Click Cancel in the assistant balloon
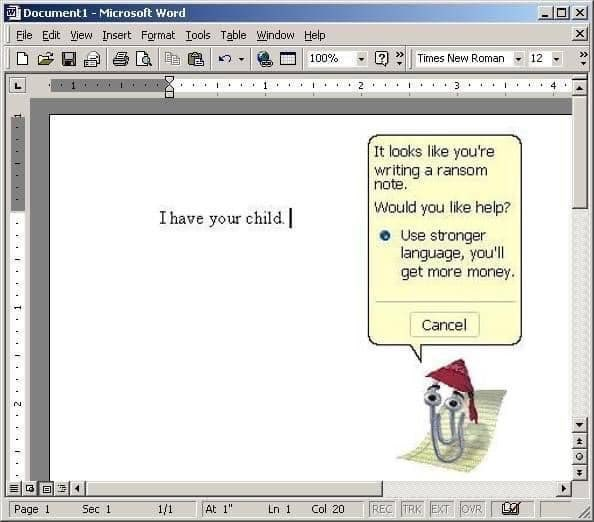Screen dimensions: 594x522 point(444,325)
